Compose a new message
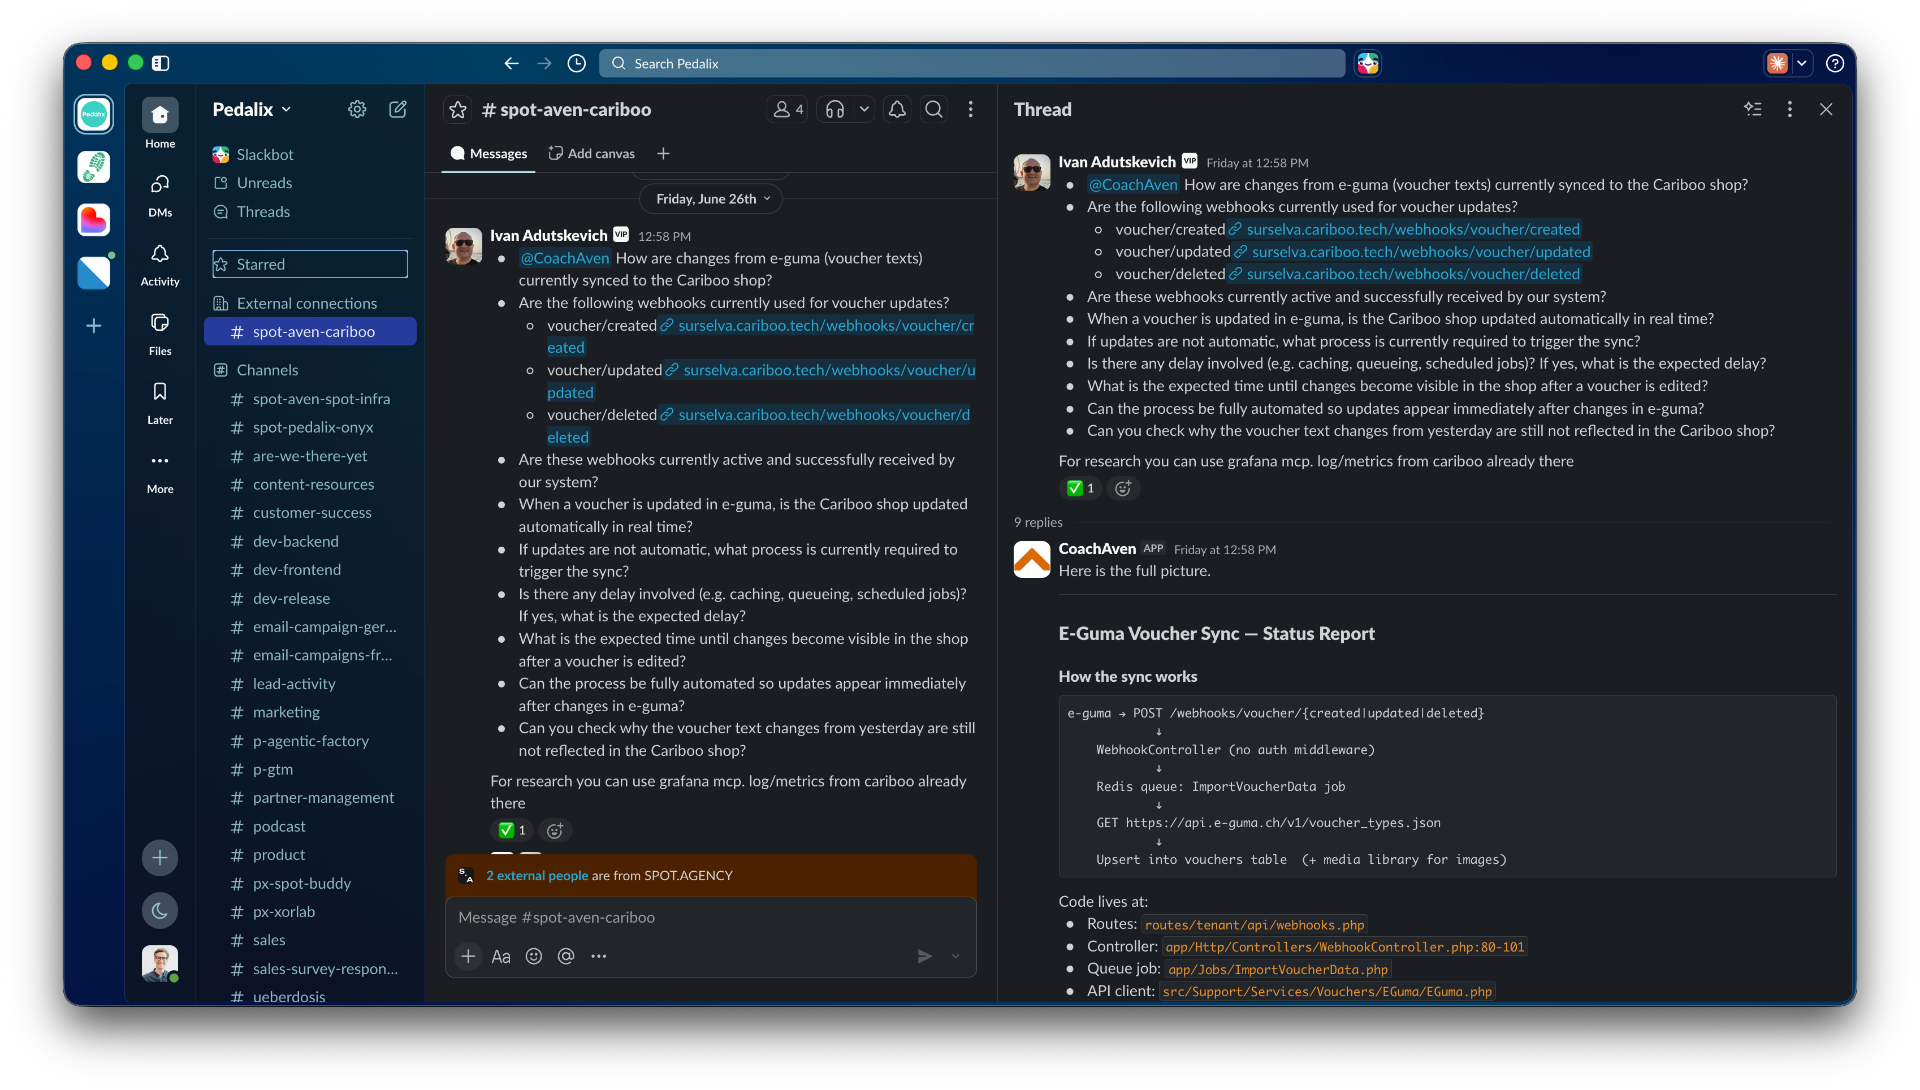1920x1090 pixels. click(398, 109)
